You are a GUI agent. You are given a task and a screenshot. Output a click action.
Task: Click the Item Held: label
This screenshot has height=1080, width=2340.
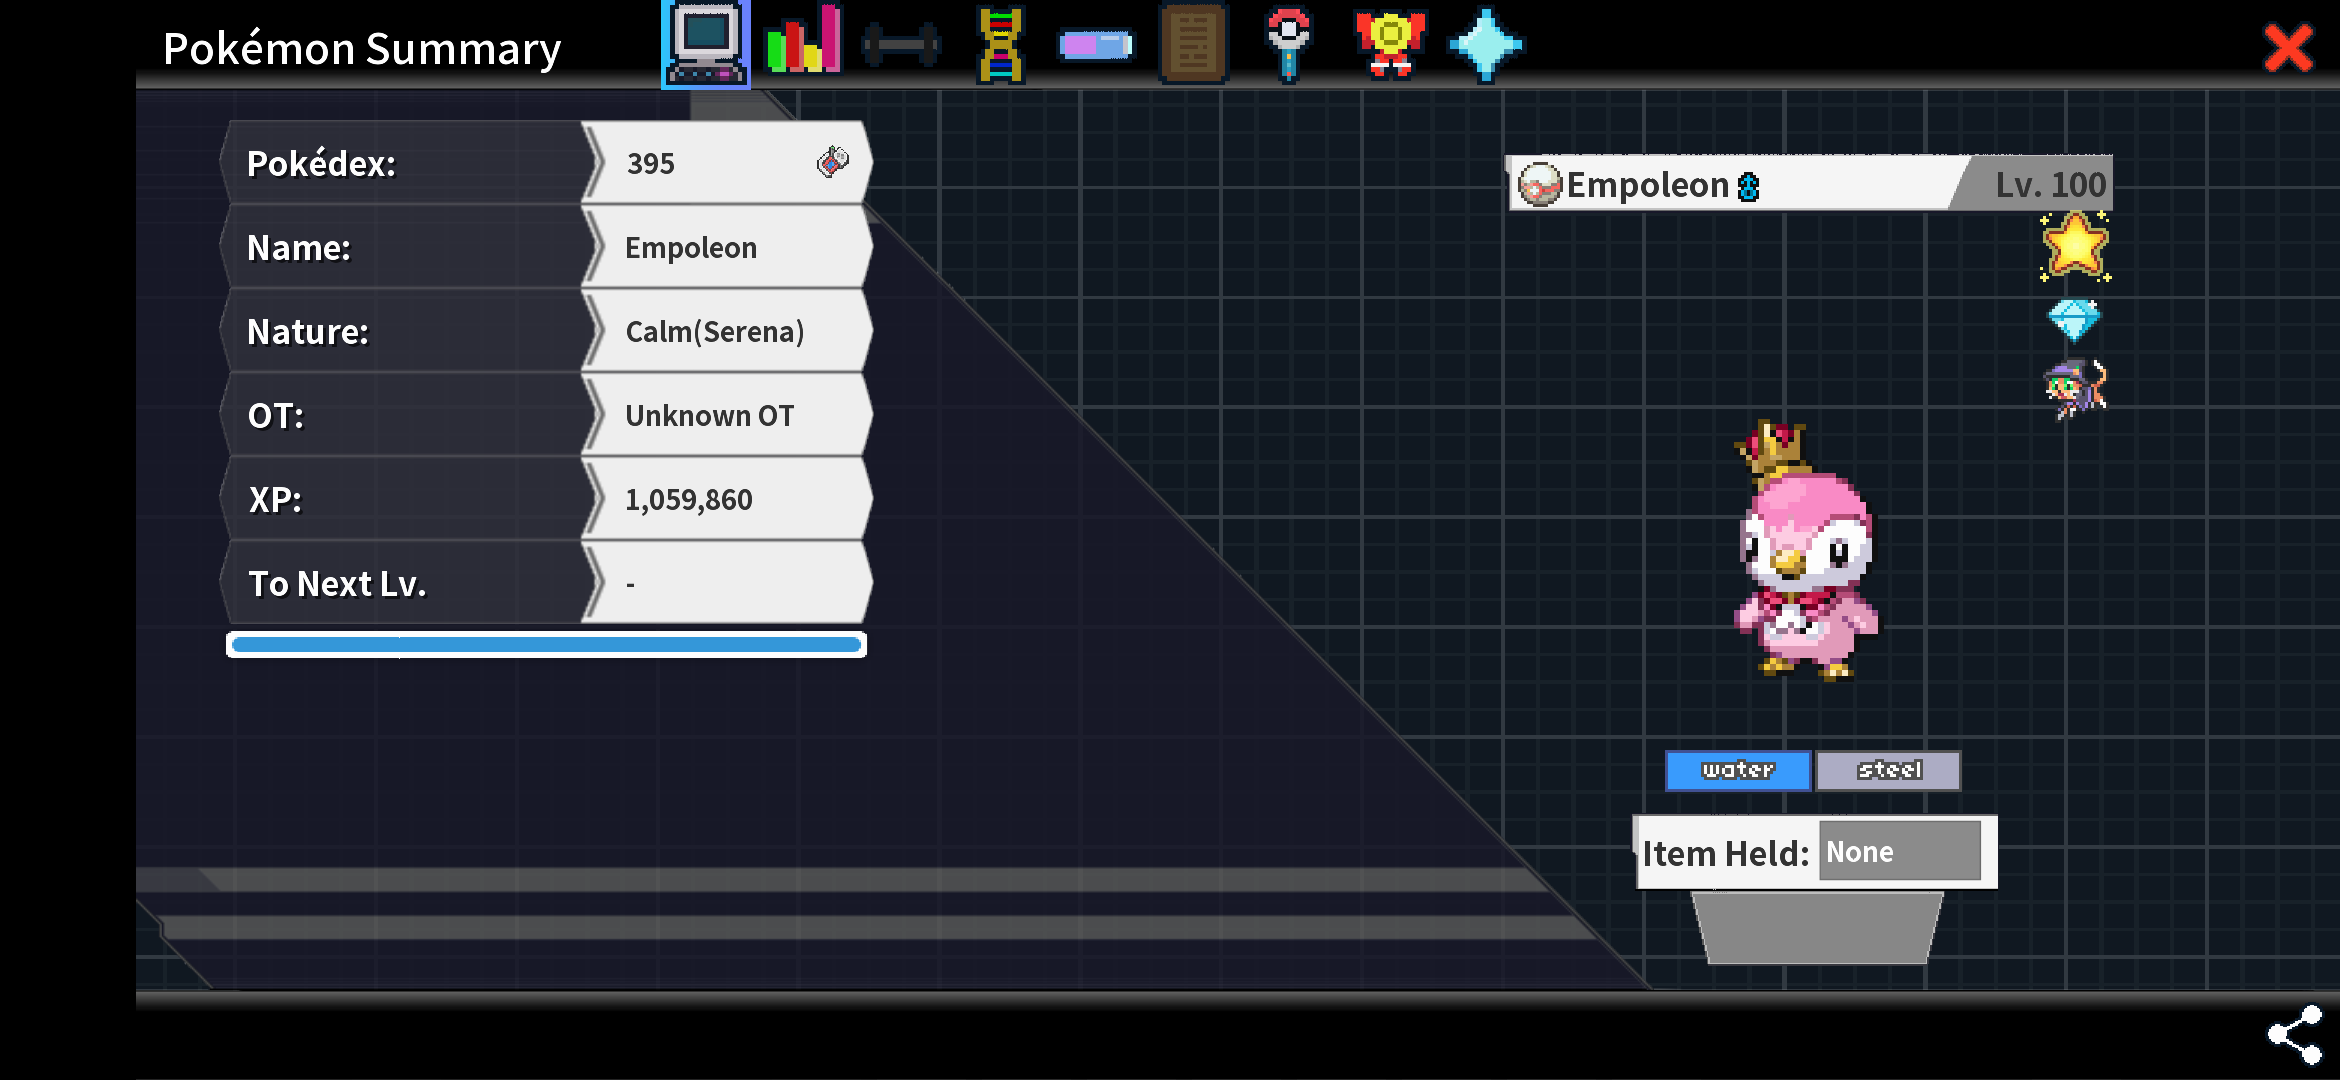1726,853
